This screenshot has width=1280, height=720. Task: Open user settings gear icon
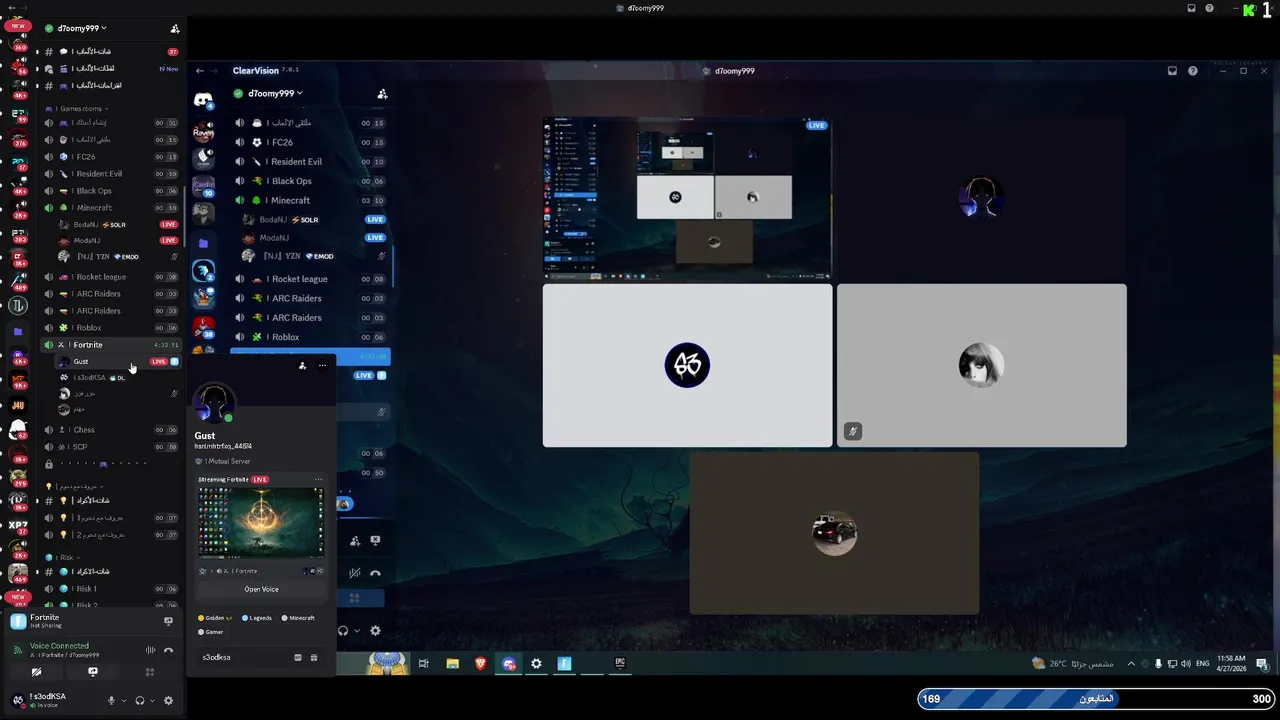pyautogui.click(x=168, y=701)
